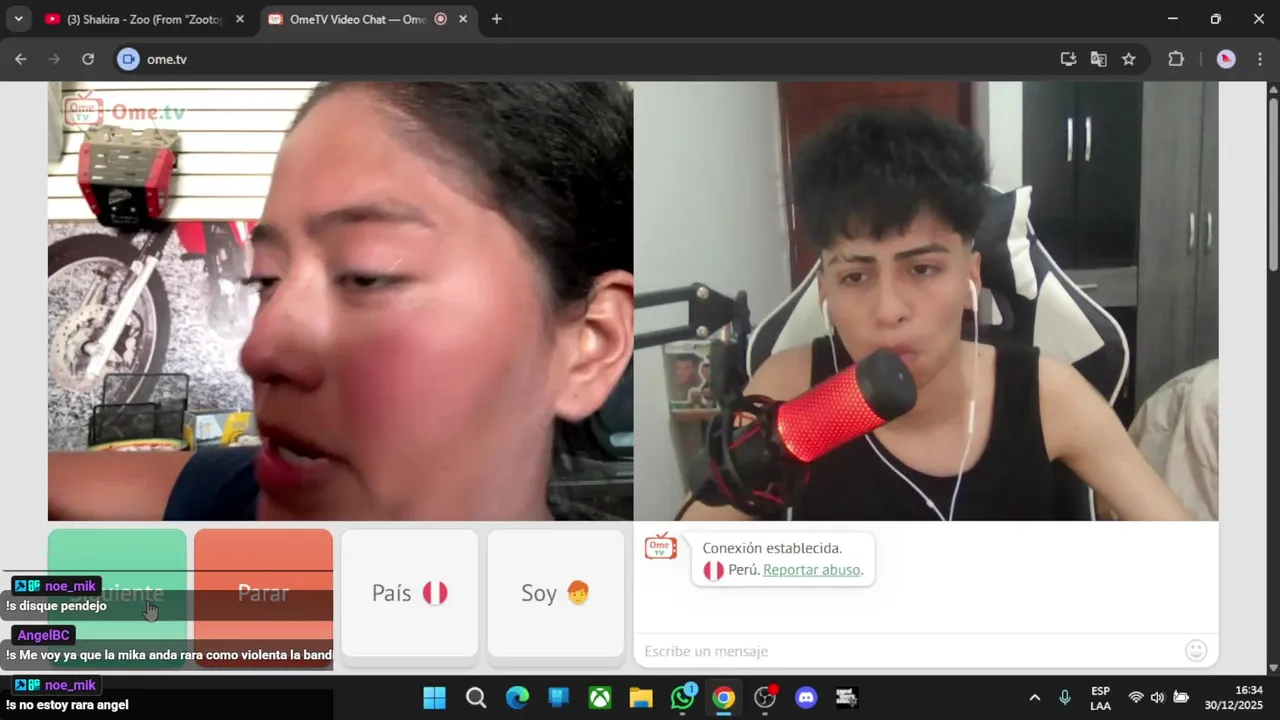Image resolution: width=1280 pixels, height=720 pixels.
Task: Open OBS Studio from the taskbar
Action: 765,698
